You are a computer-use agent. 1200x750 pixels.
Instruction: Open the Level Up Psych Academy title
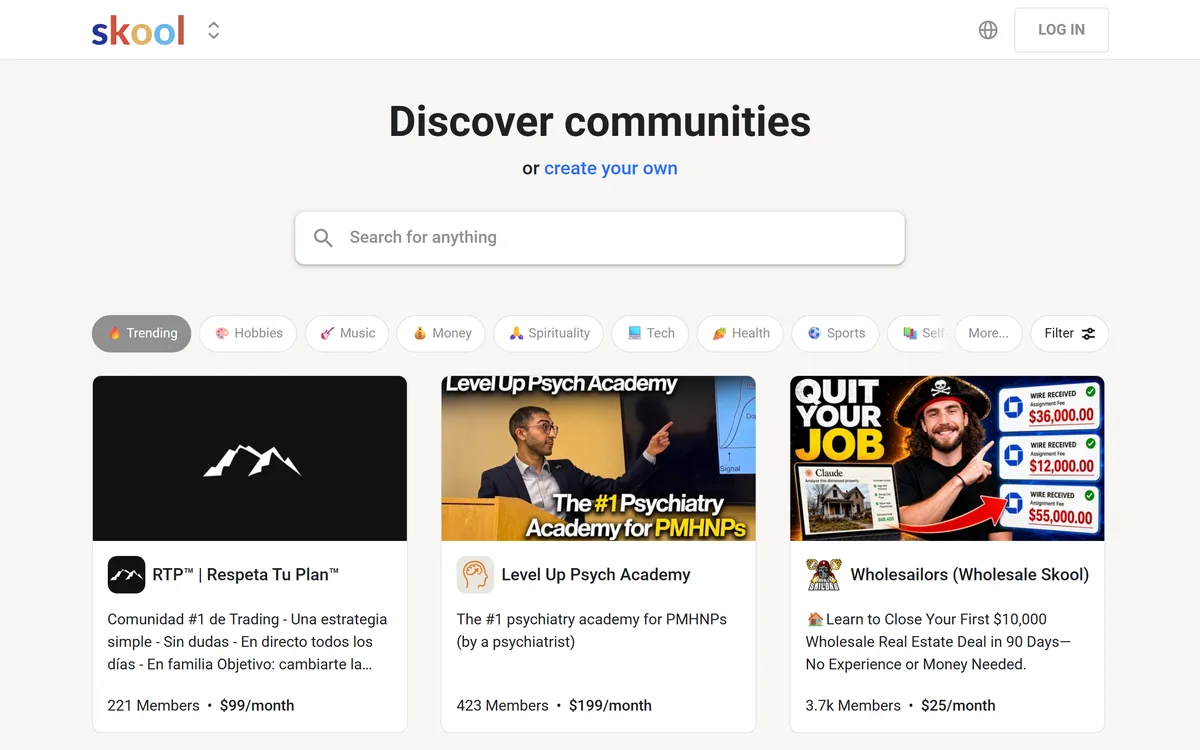click(596, 575)
